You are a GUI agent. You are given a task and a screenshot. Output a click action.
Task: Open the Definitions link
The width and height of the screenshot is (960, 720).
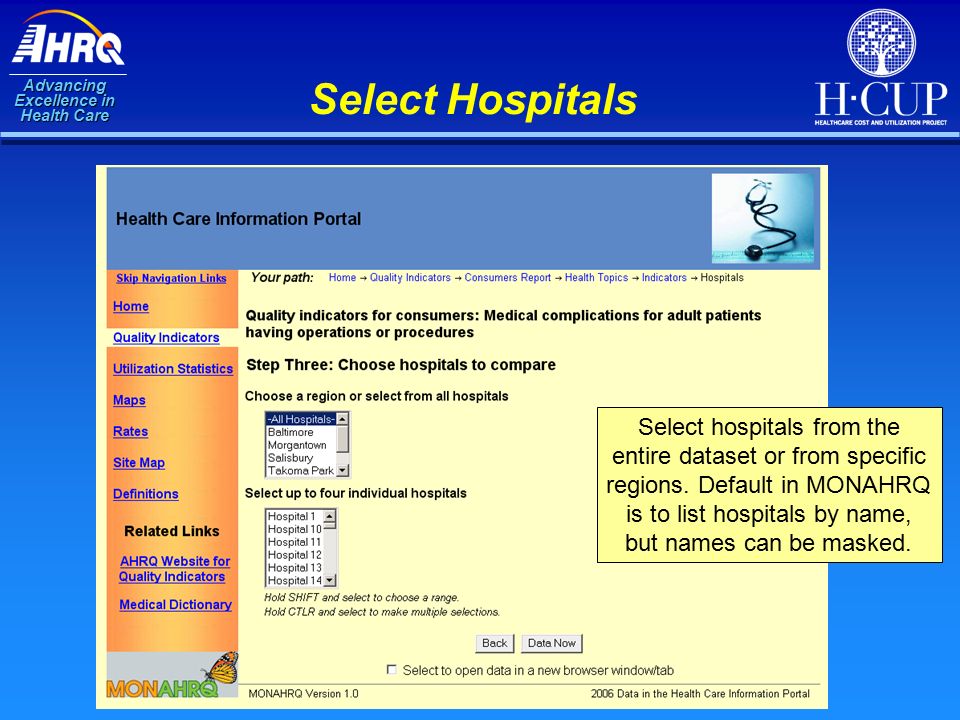point(146,493)
